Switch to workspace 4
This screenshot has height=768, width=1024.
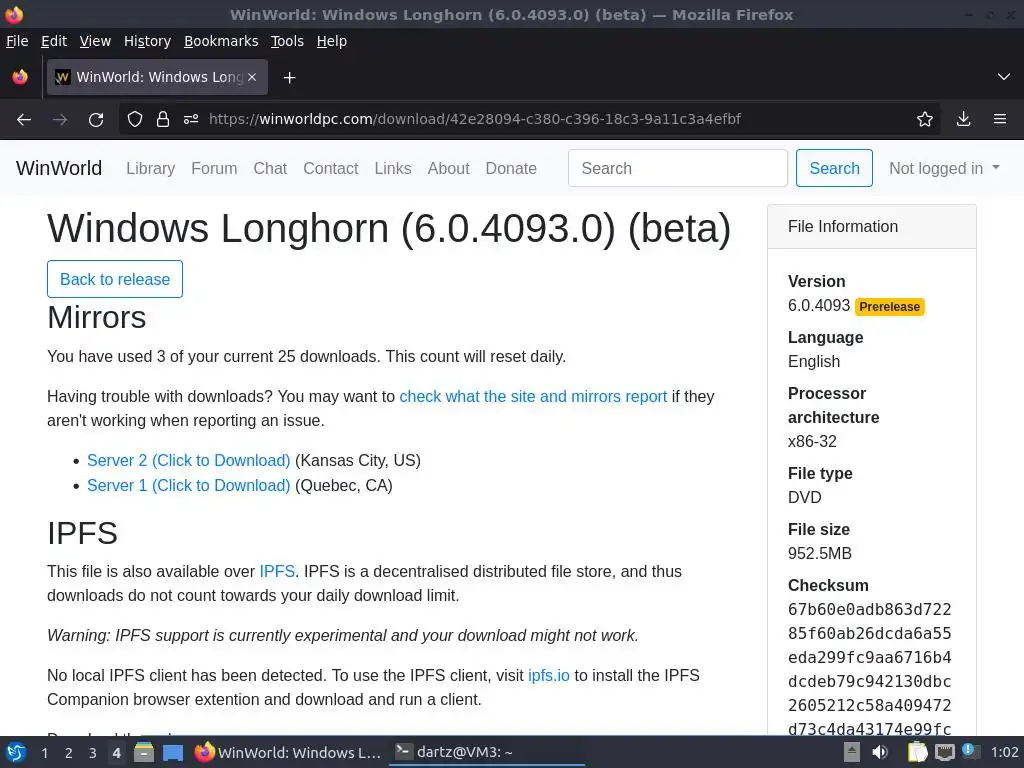116,753
